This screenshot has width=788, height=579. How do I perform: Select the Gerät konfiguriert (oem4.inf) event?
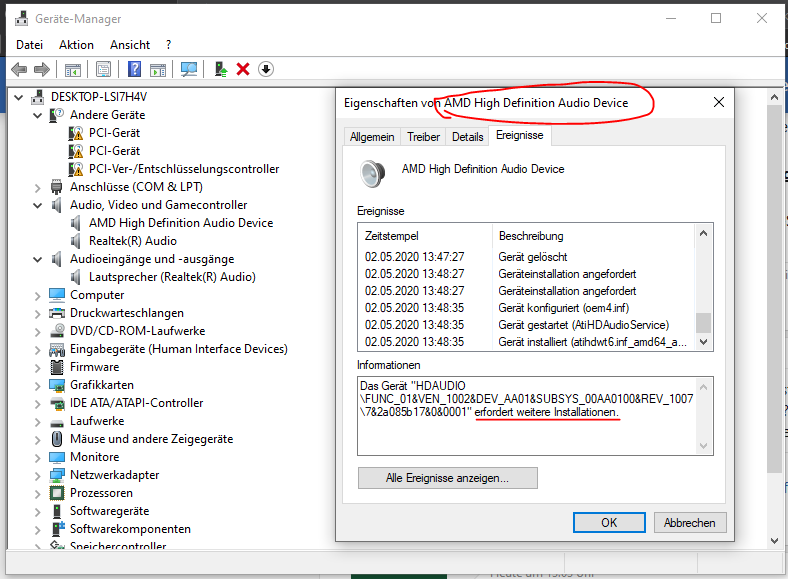click(526, 308)
